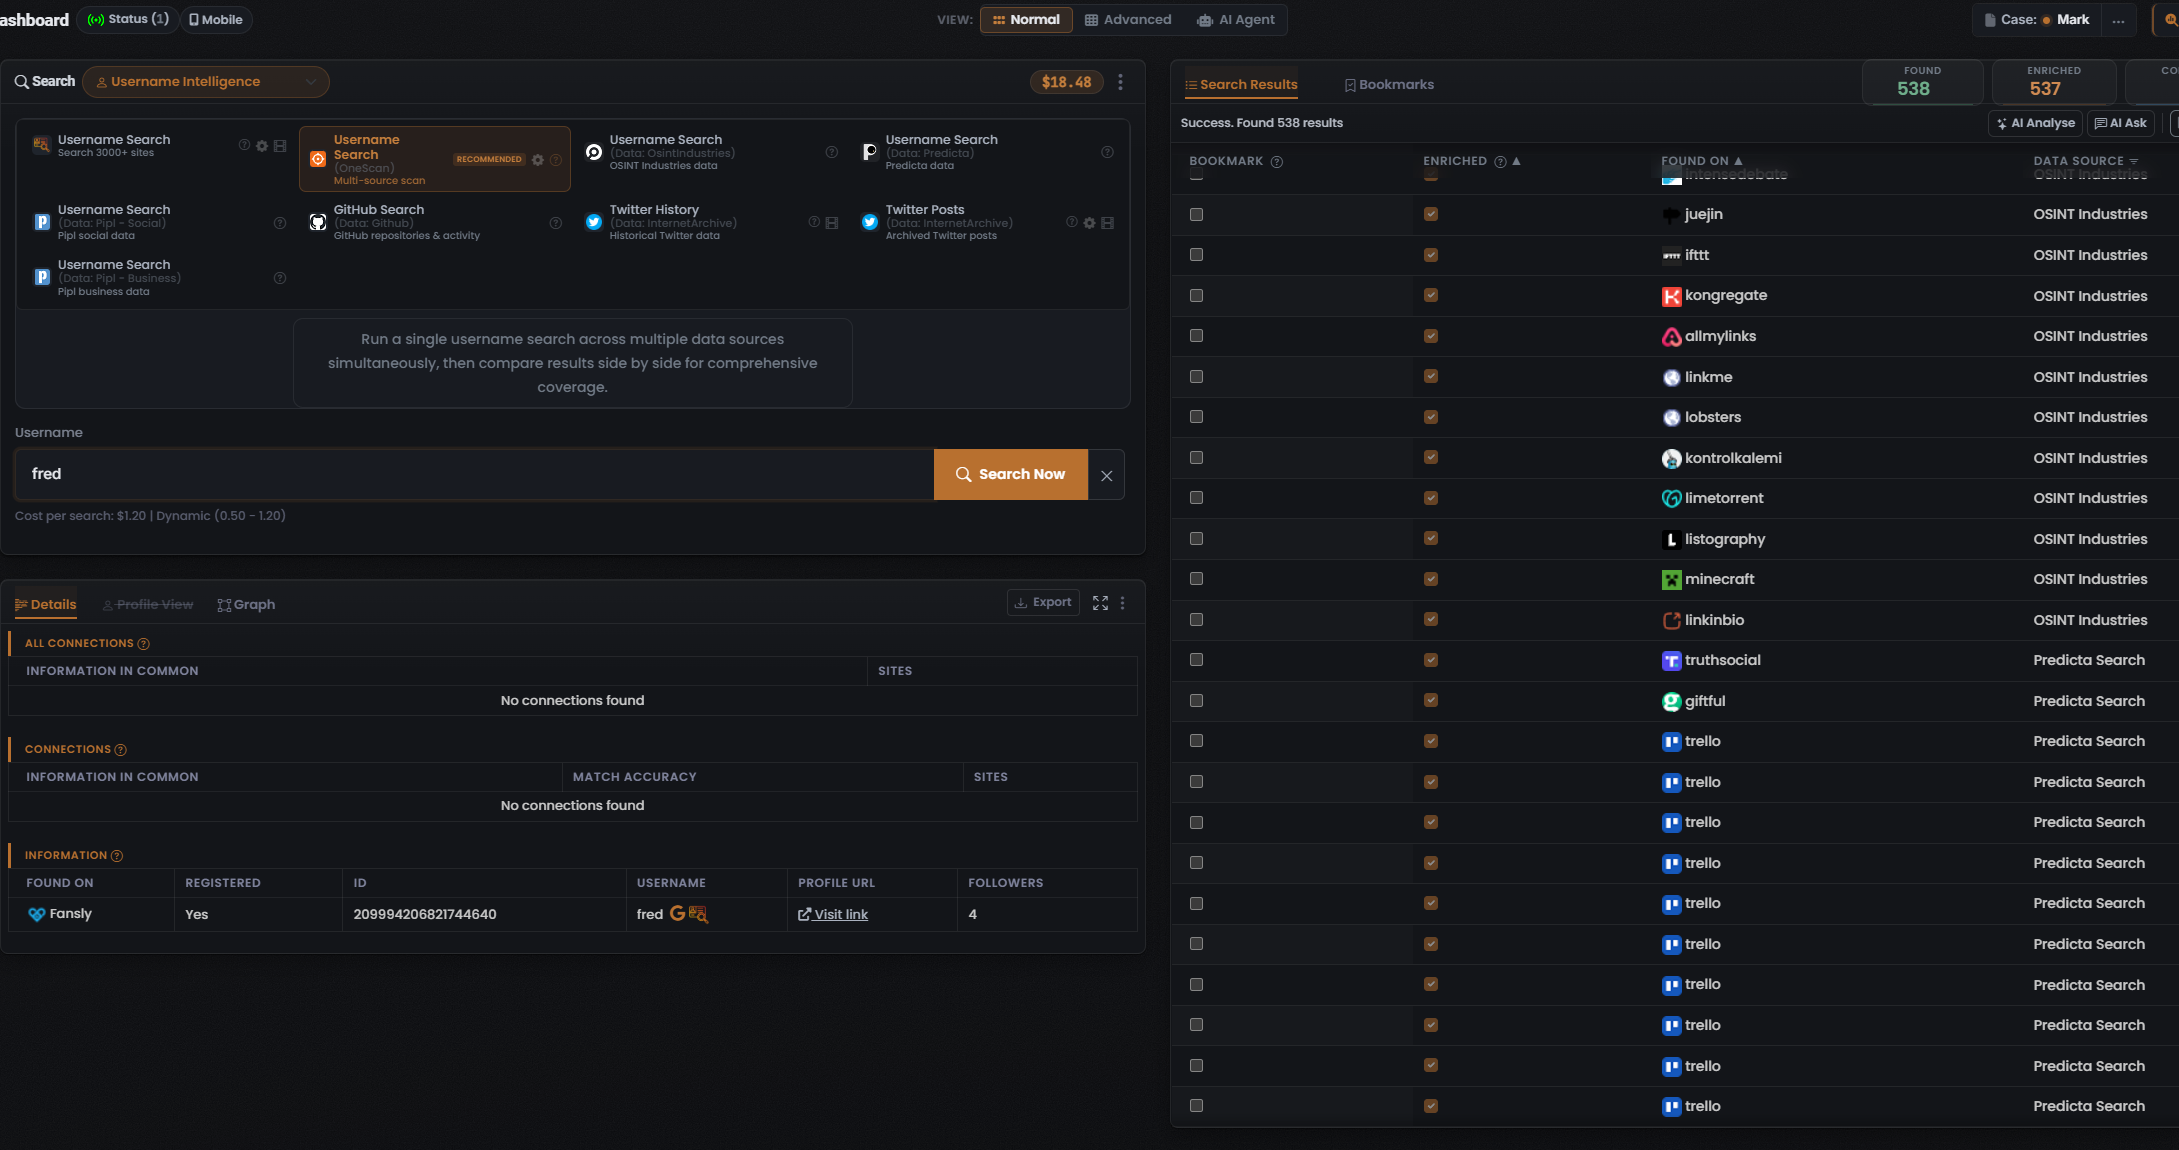Switch view to Normal mode
This screenshot has height=1150, width=2179.
click(x=1026, y=20)
